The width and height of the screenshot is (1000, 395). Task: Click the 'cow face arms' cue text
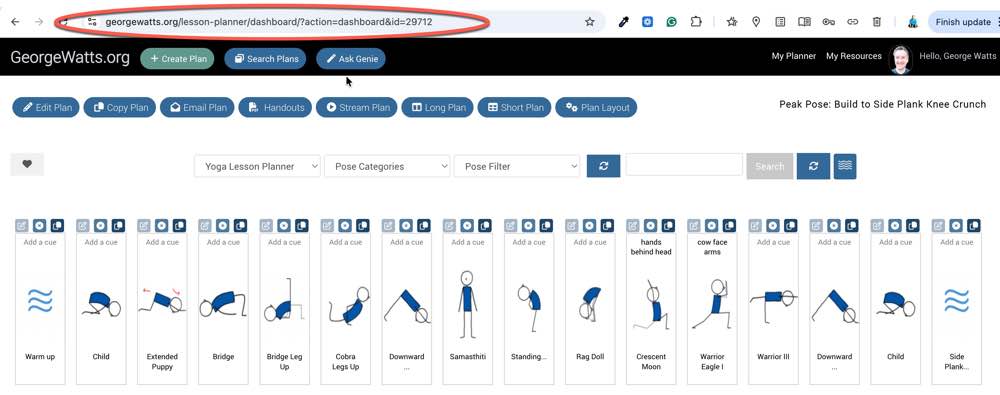point(712,247)
